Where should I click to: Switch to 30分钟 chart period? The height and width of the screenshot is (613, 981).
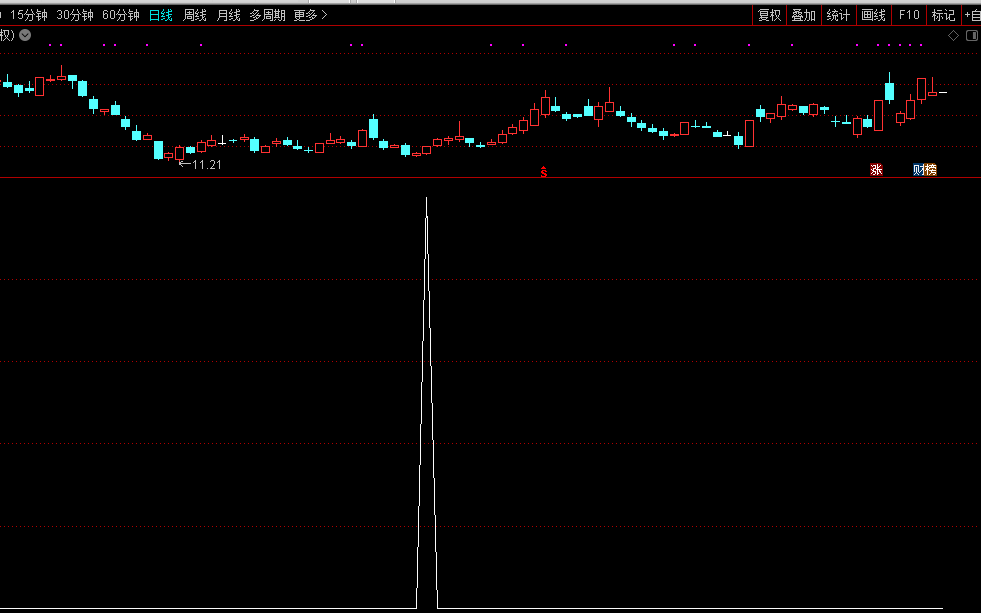point(75,15)
